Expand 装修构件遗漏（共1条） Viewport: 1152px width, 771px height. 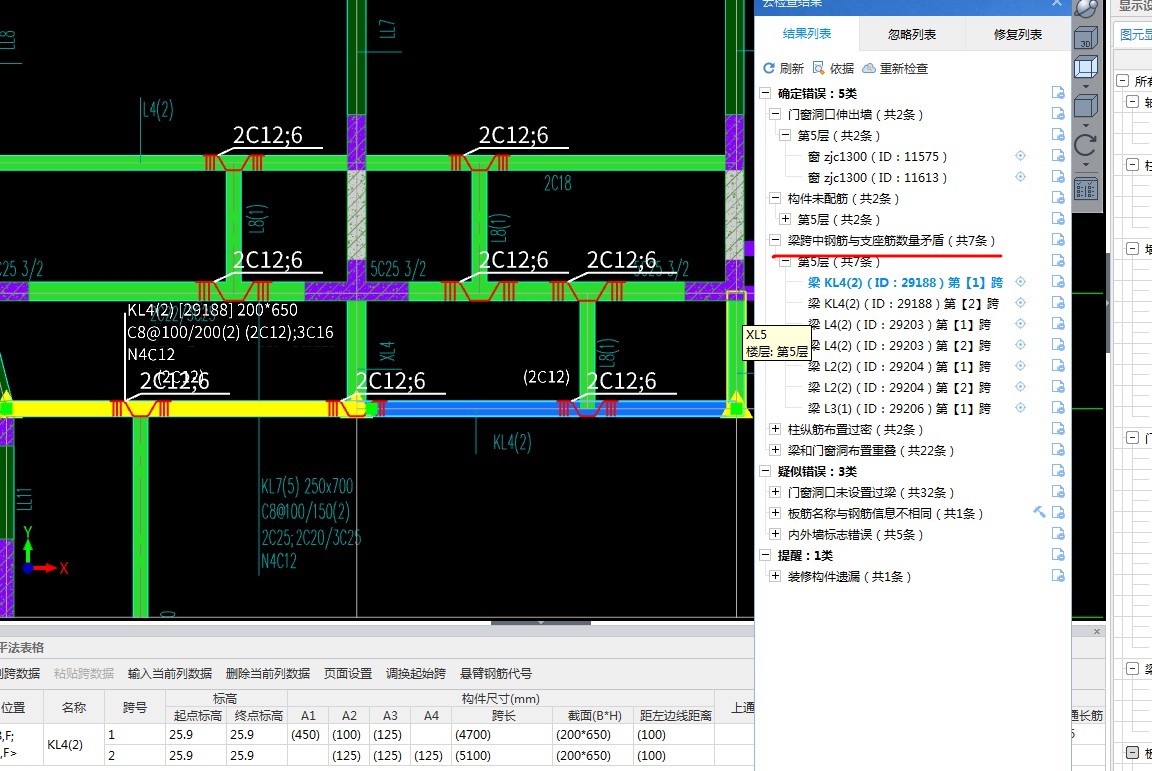pos(775,576)
